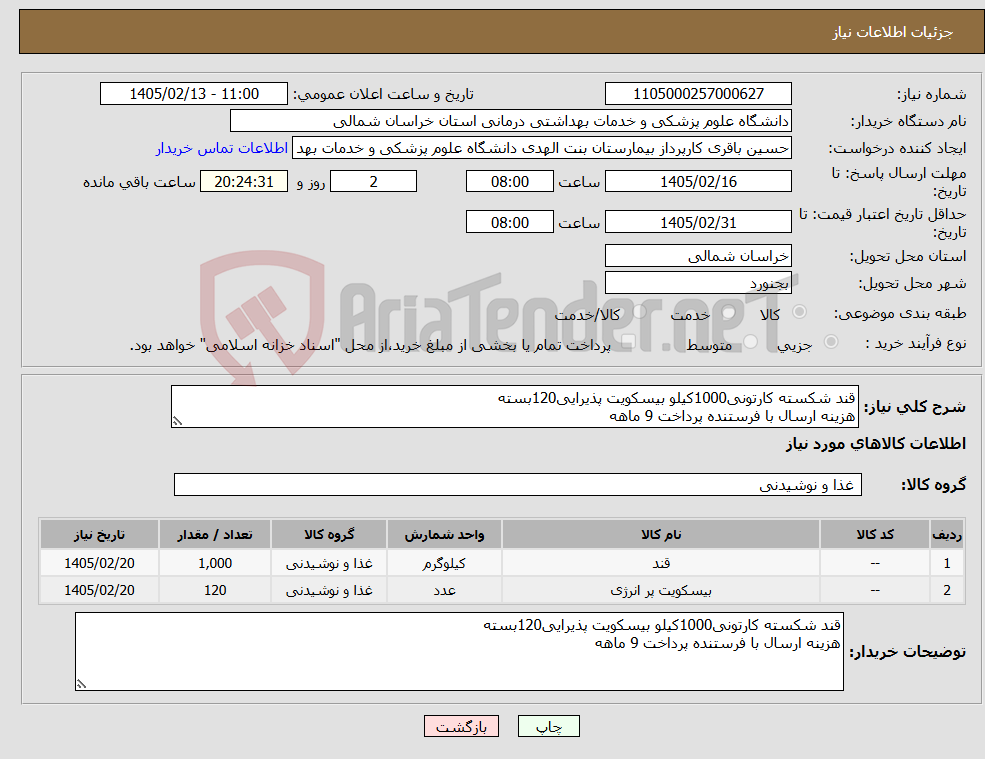Screen dimensions: 985x759
Task: Click response deadline date 1405/02/16
Action: pyautogui.click(x=698, y=182)
